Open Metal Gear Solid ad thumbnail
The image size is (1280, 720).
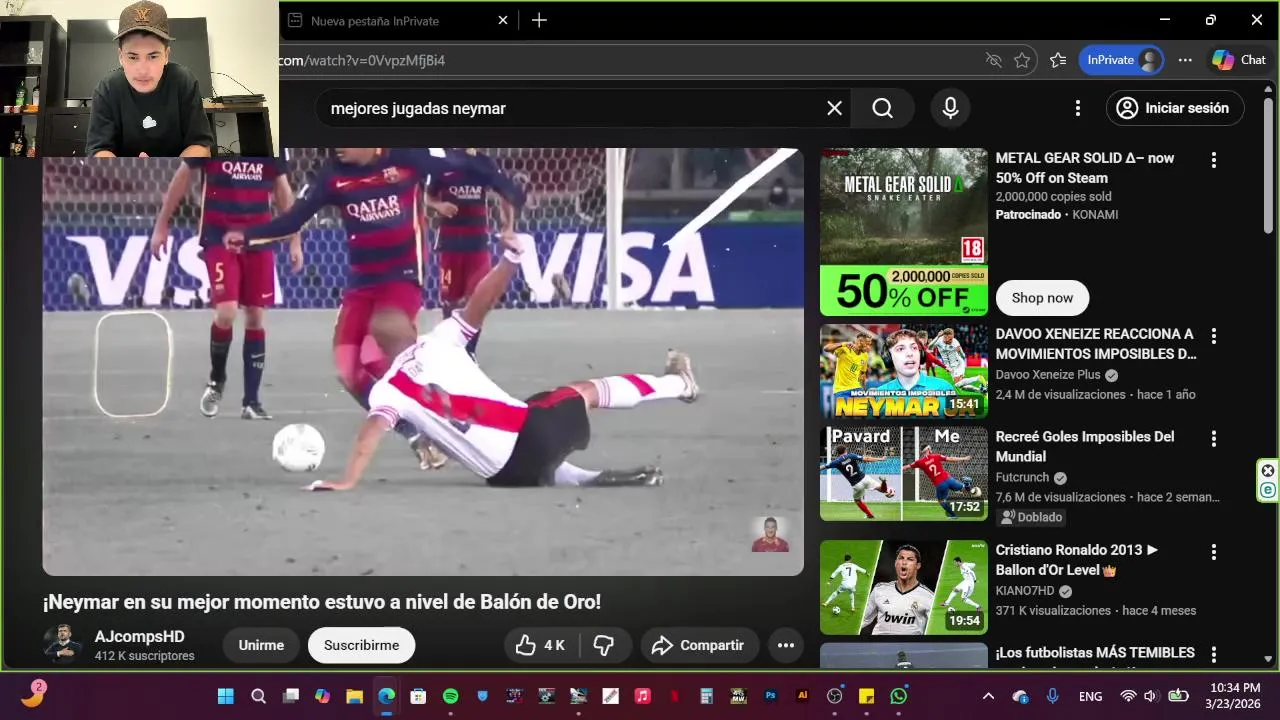[x=904, y=232]
